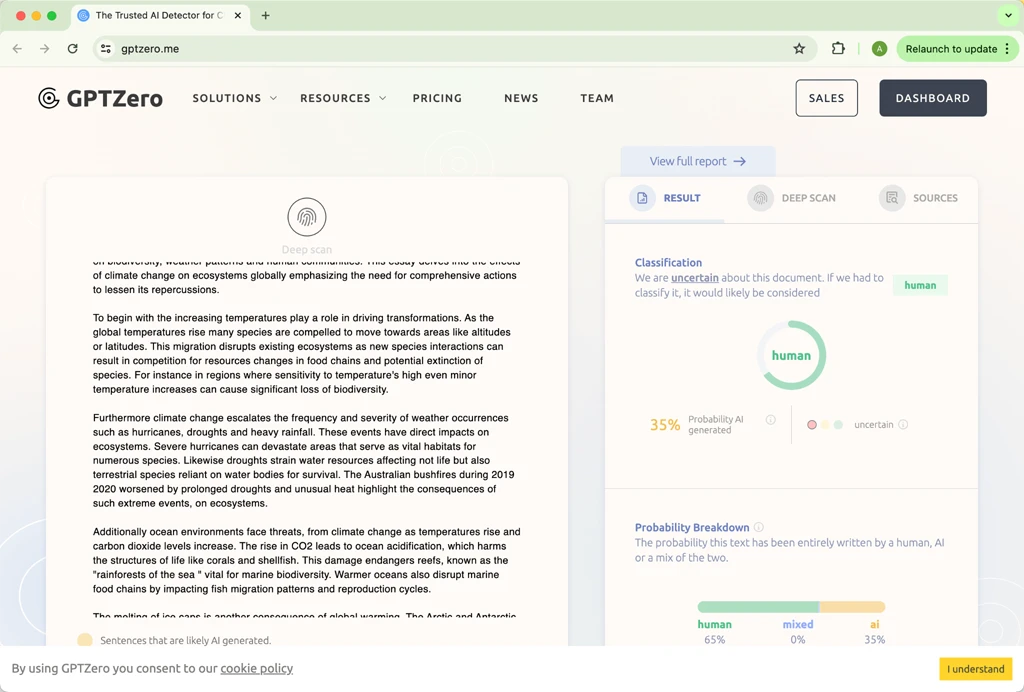Close the GPTZero browser tab
This screenshot has height=692, width=1024.
(238, 15)
